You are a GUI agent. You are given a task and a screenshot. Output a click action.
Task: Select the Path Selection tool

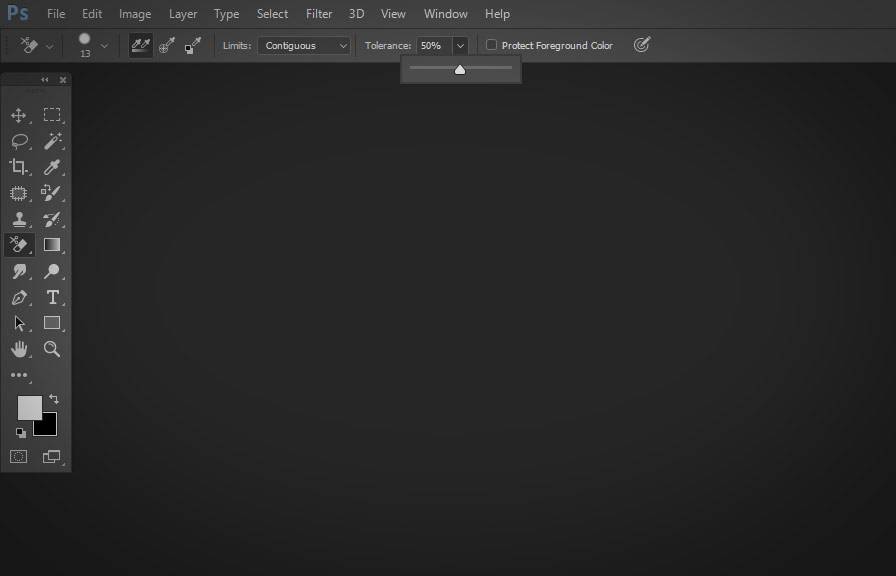(19, 323)
